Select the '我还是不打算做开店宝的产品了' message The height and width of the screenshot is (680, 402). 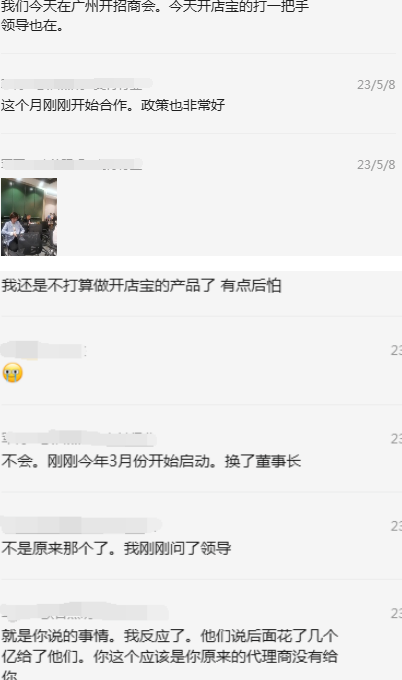click(x=141, y=286)
